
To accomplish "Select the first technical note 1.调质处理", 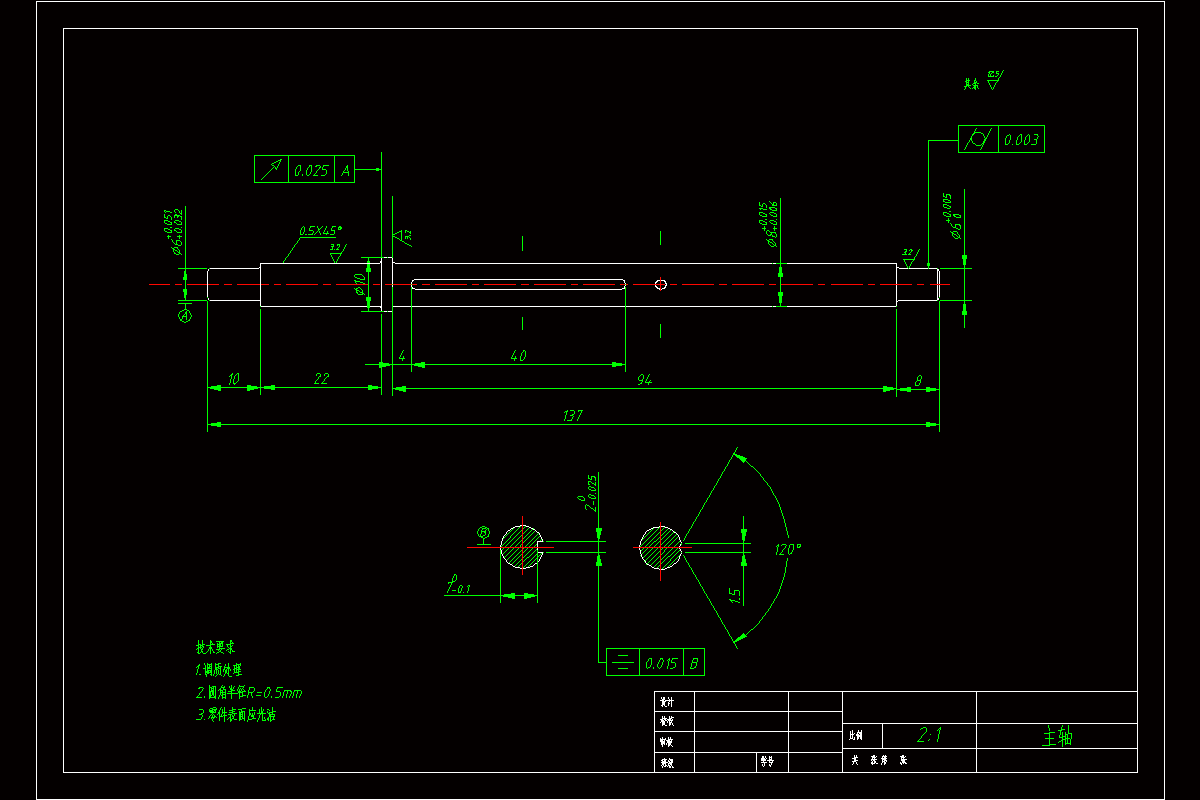I will [218, 670].
